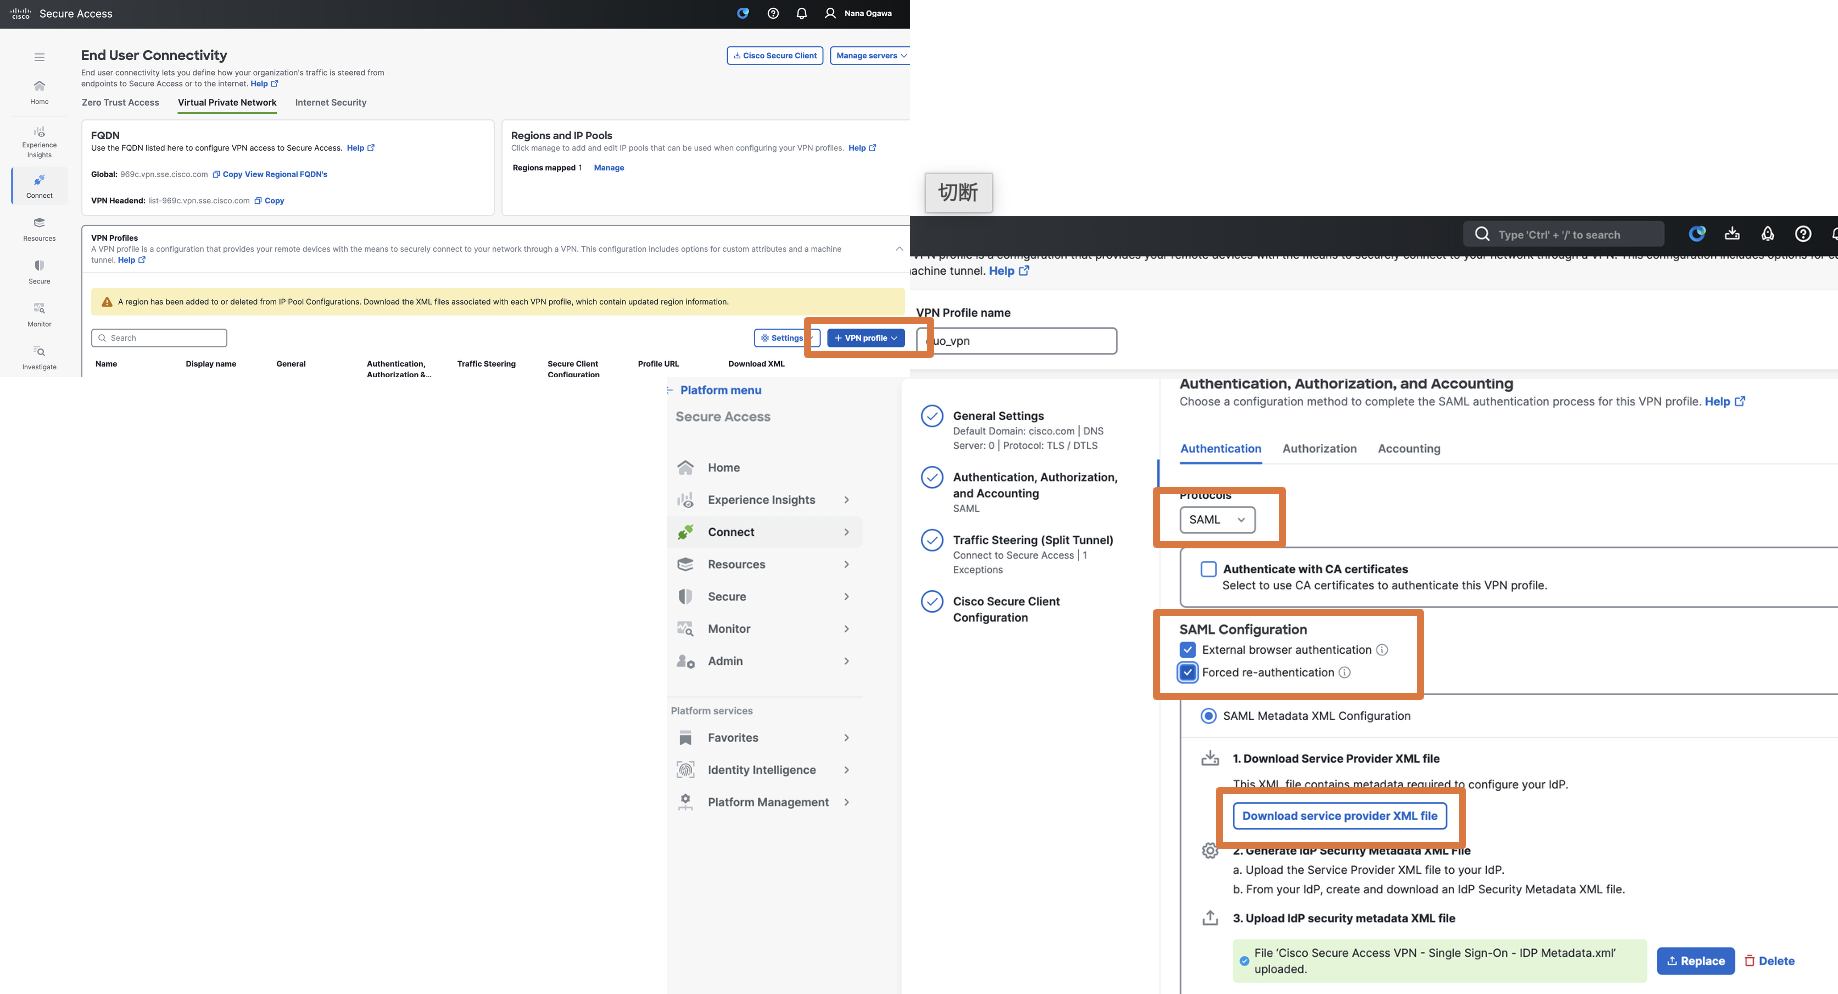The width and height of the screenshot is (1838, 994).
Task: Click the info icon beside External browser authentication
Action: click(x=1382, y=650)
